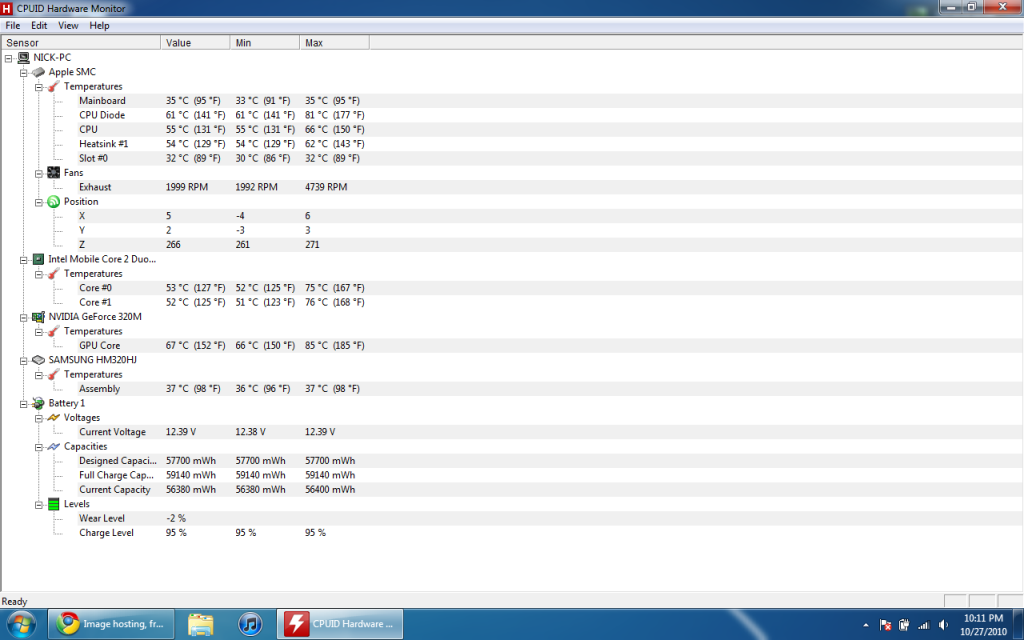Image resolution: width=1024 pixels, height=640 pixels.
Task: Show hidden tray icons arrow
Action: pos(866,625)
